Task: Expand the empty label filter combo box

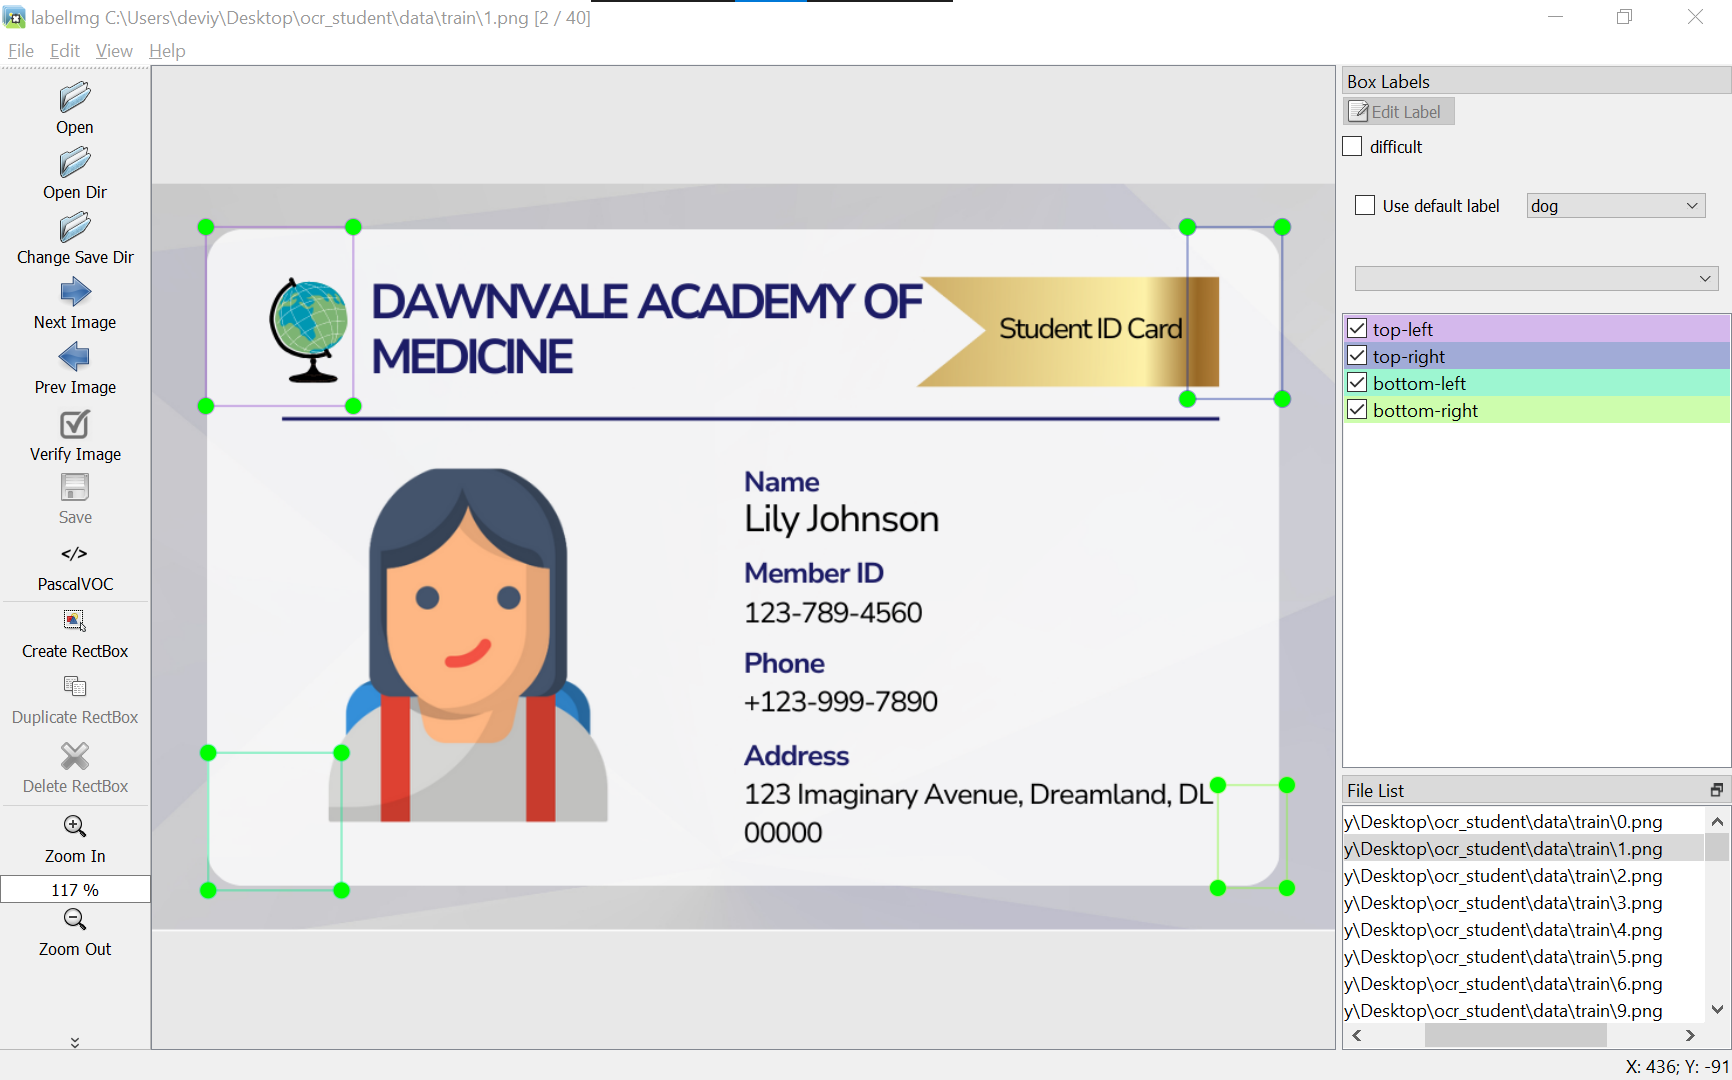Action: 1536,278
